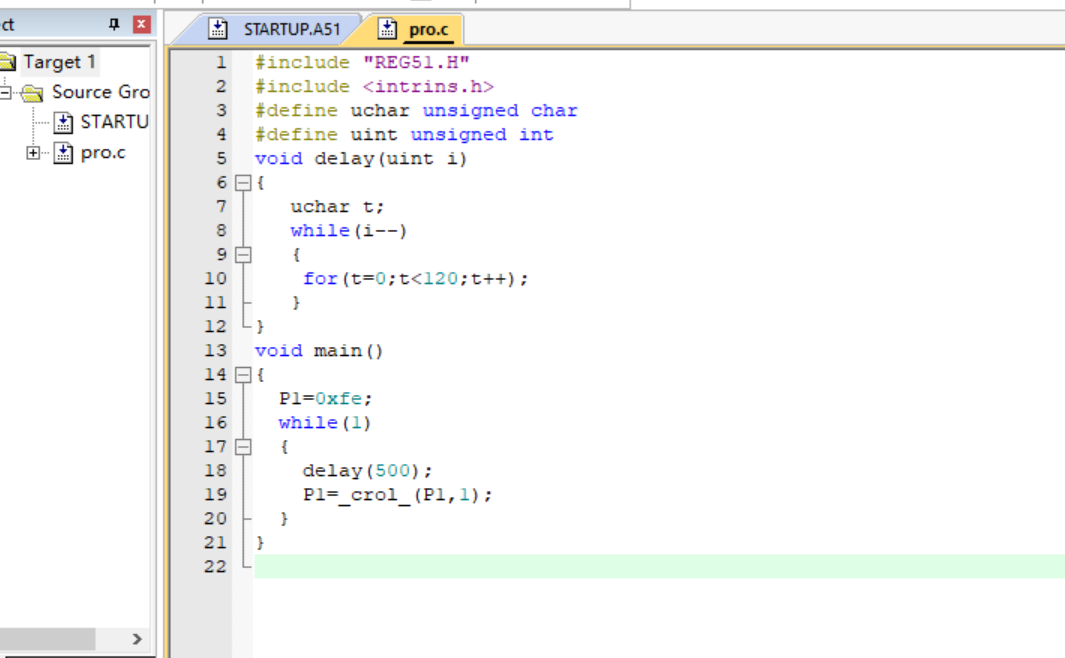The image size is (1065, 658).
Task: Collapse the main function fold at line 14
Action: click(242, 375)
